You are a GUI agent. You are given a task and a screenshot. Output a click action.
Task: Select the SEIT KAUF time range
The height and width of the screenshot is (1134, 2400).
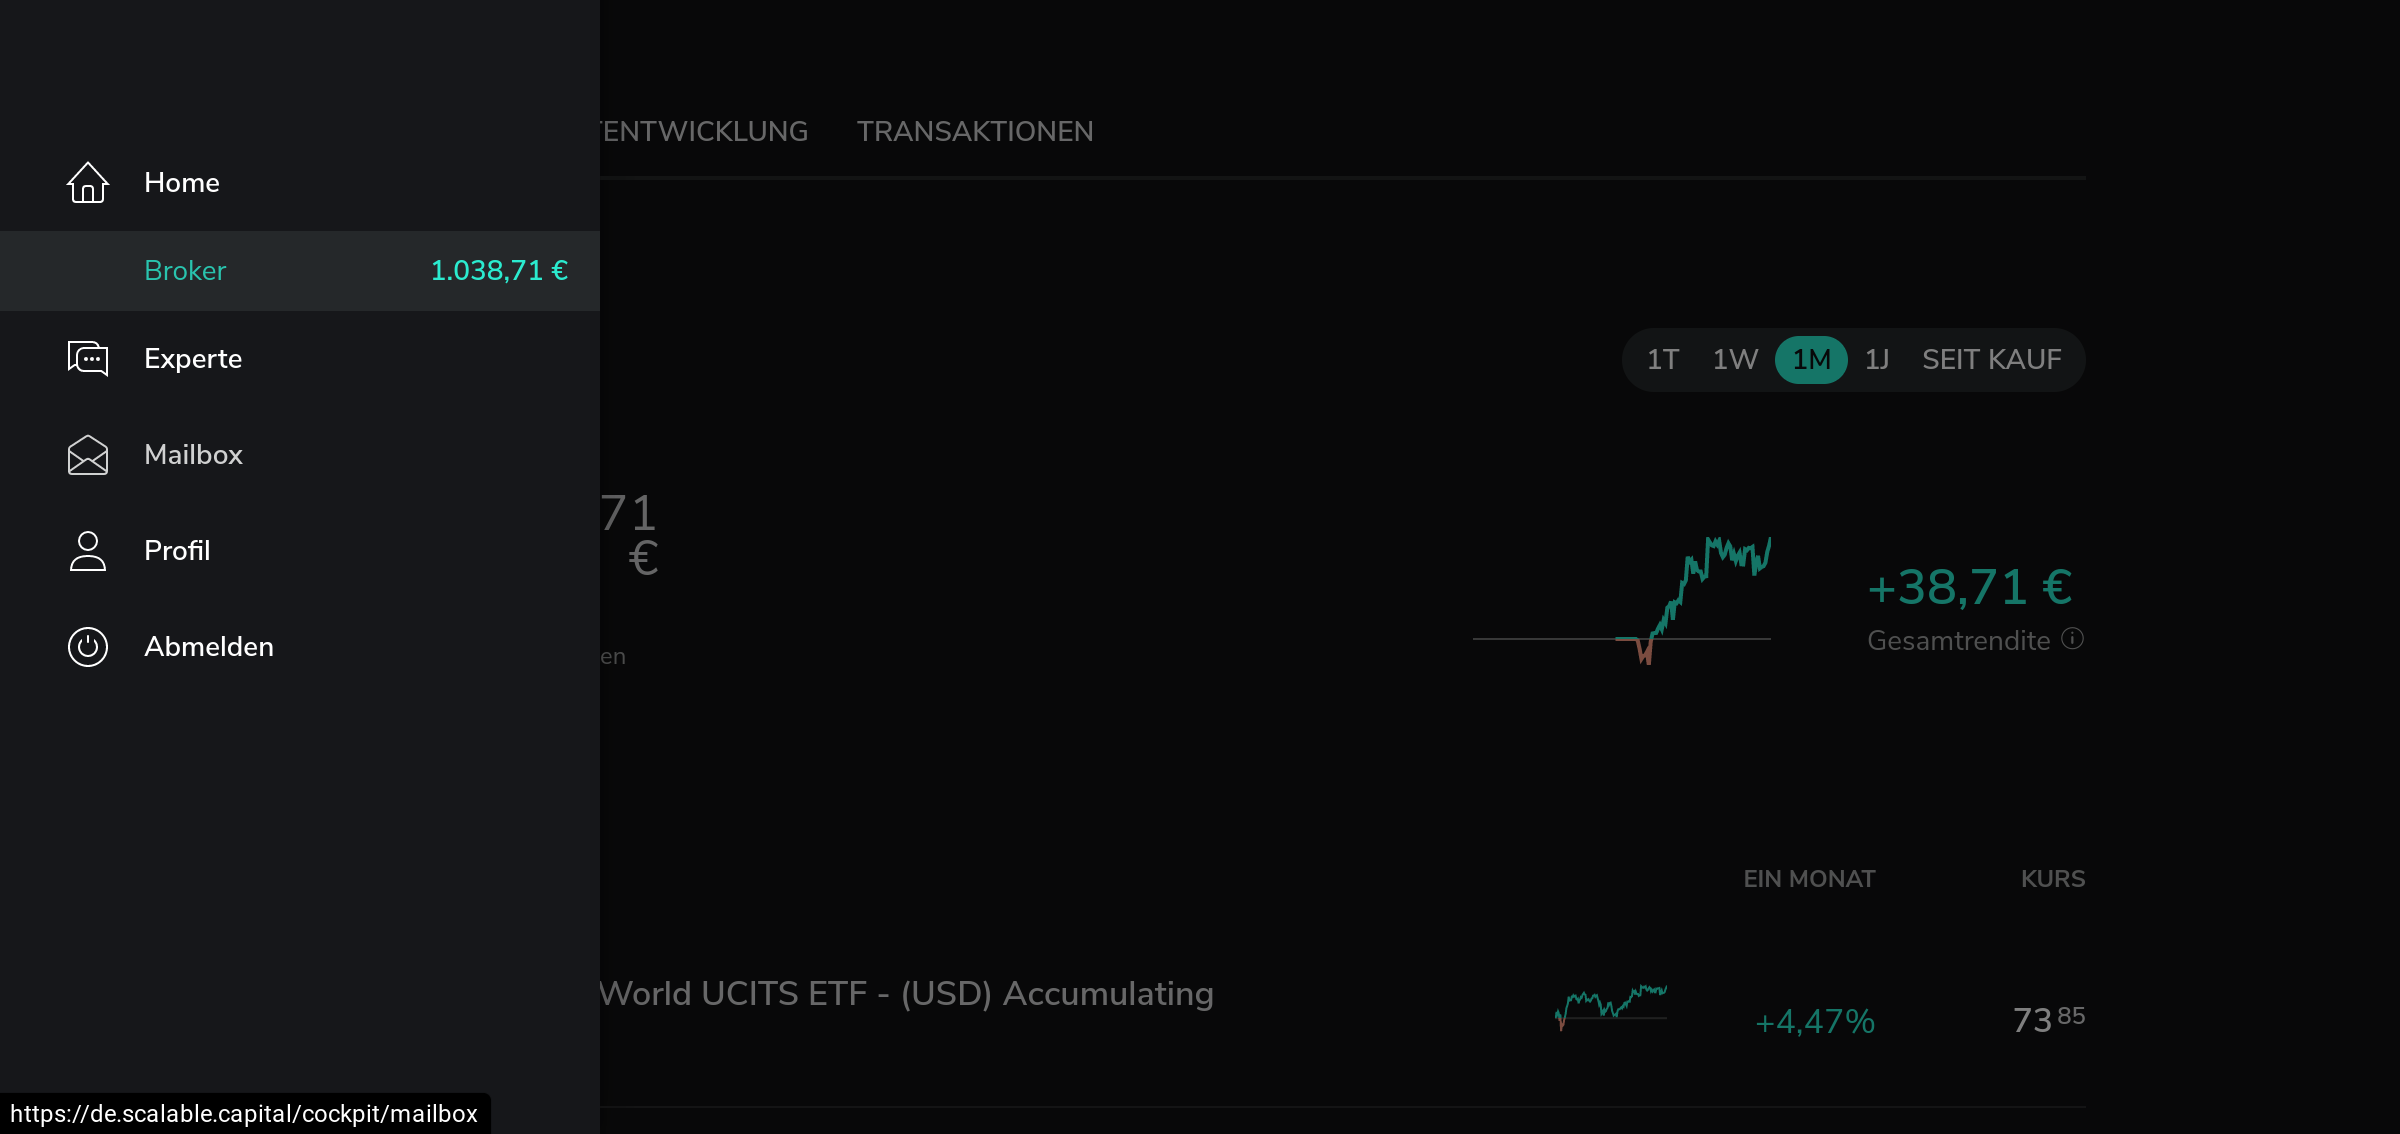pos(1991,360)
